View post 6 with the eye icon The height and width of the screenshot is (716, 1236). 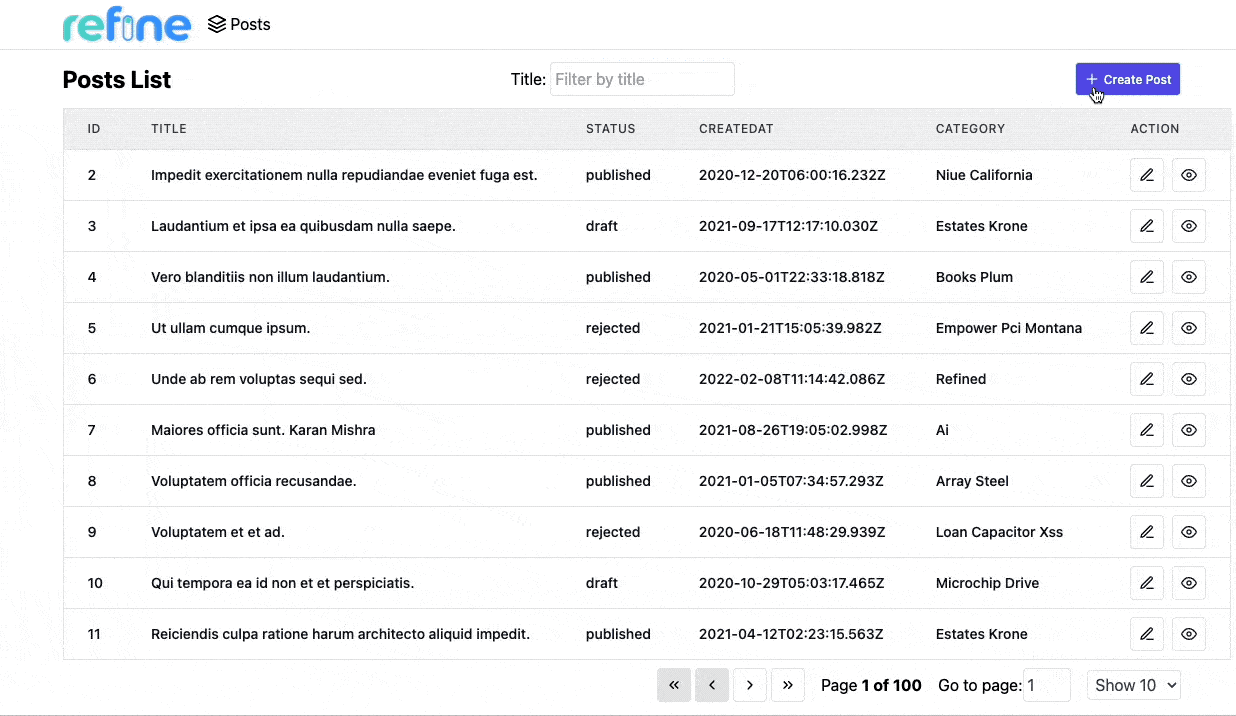point(1188,379)
